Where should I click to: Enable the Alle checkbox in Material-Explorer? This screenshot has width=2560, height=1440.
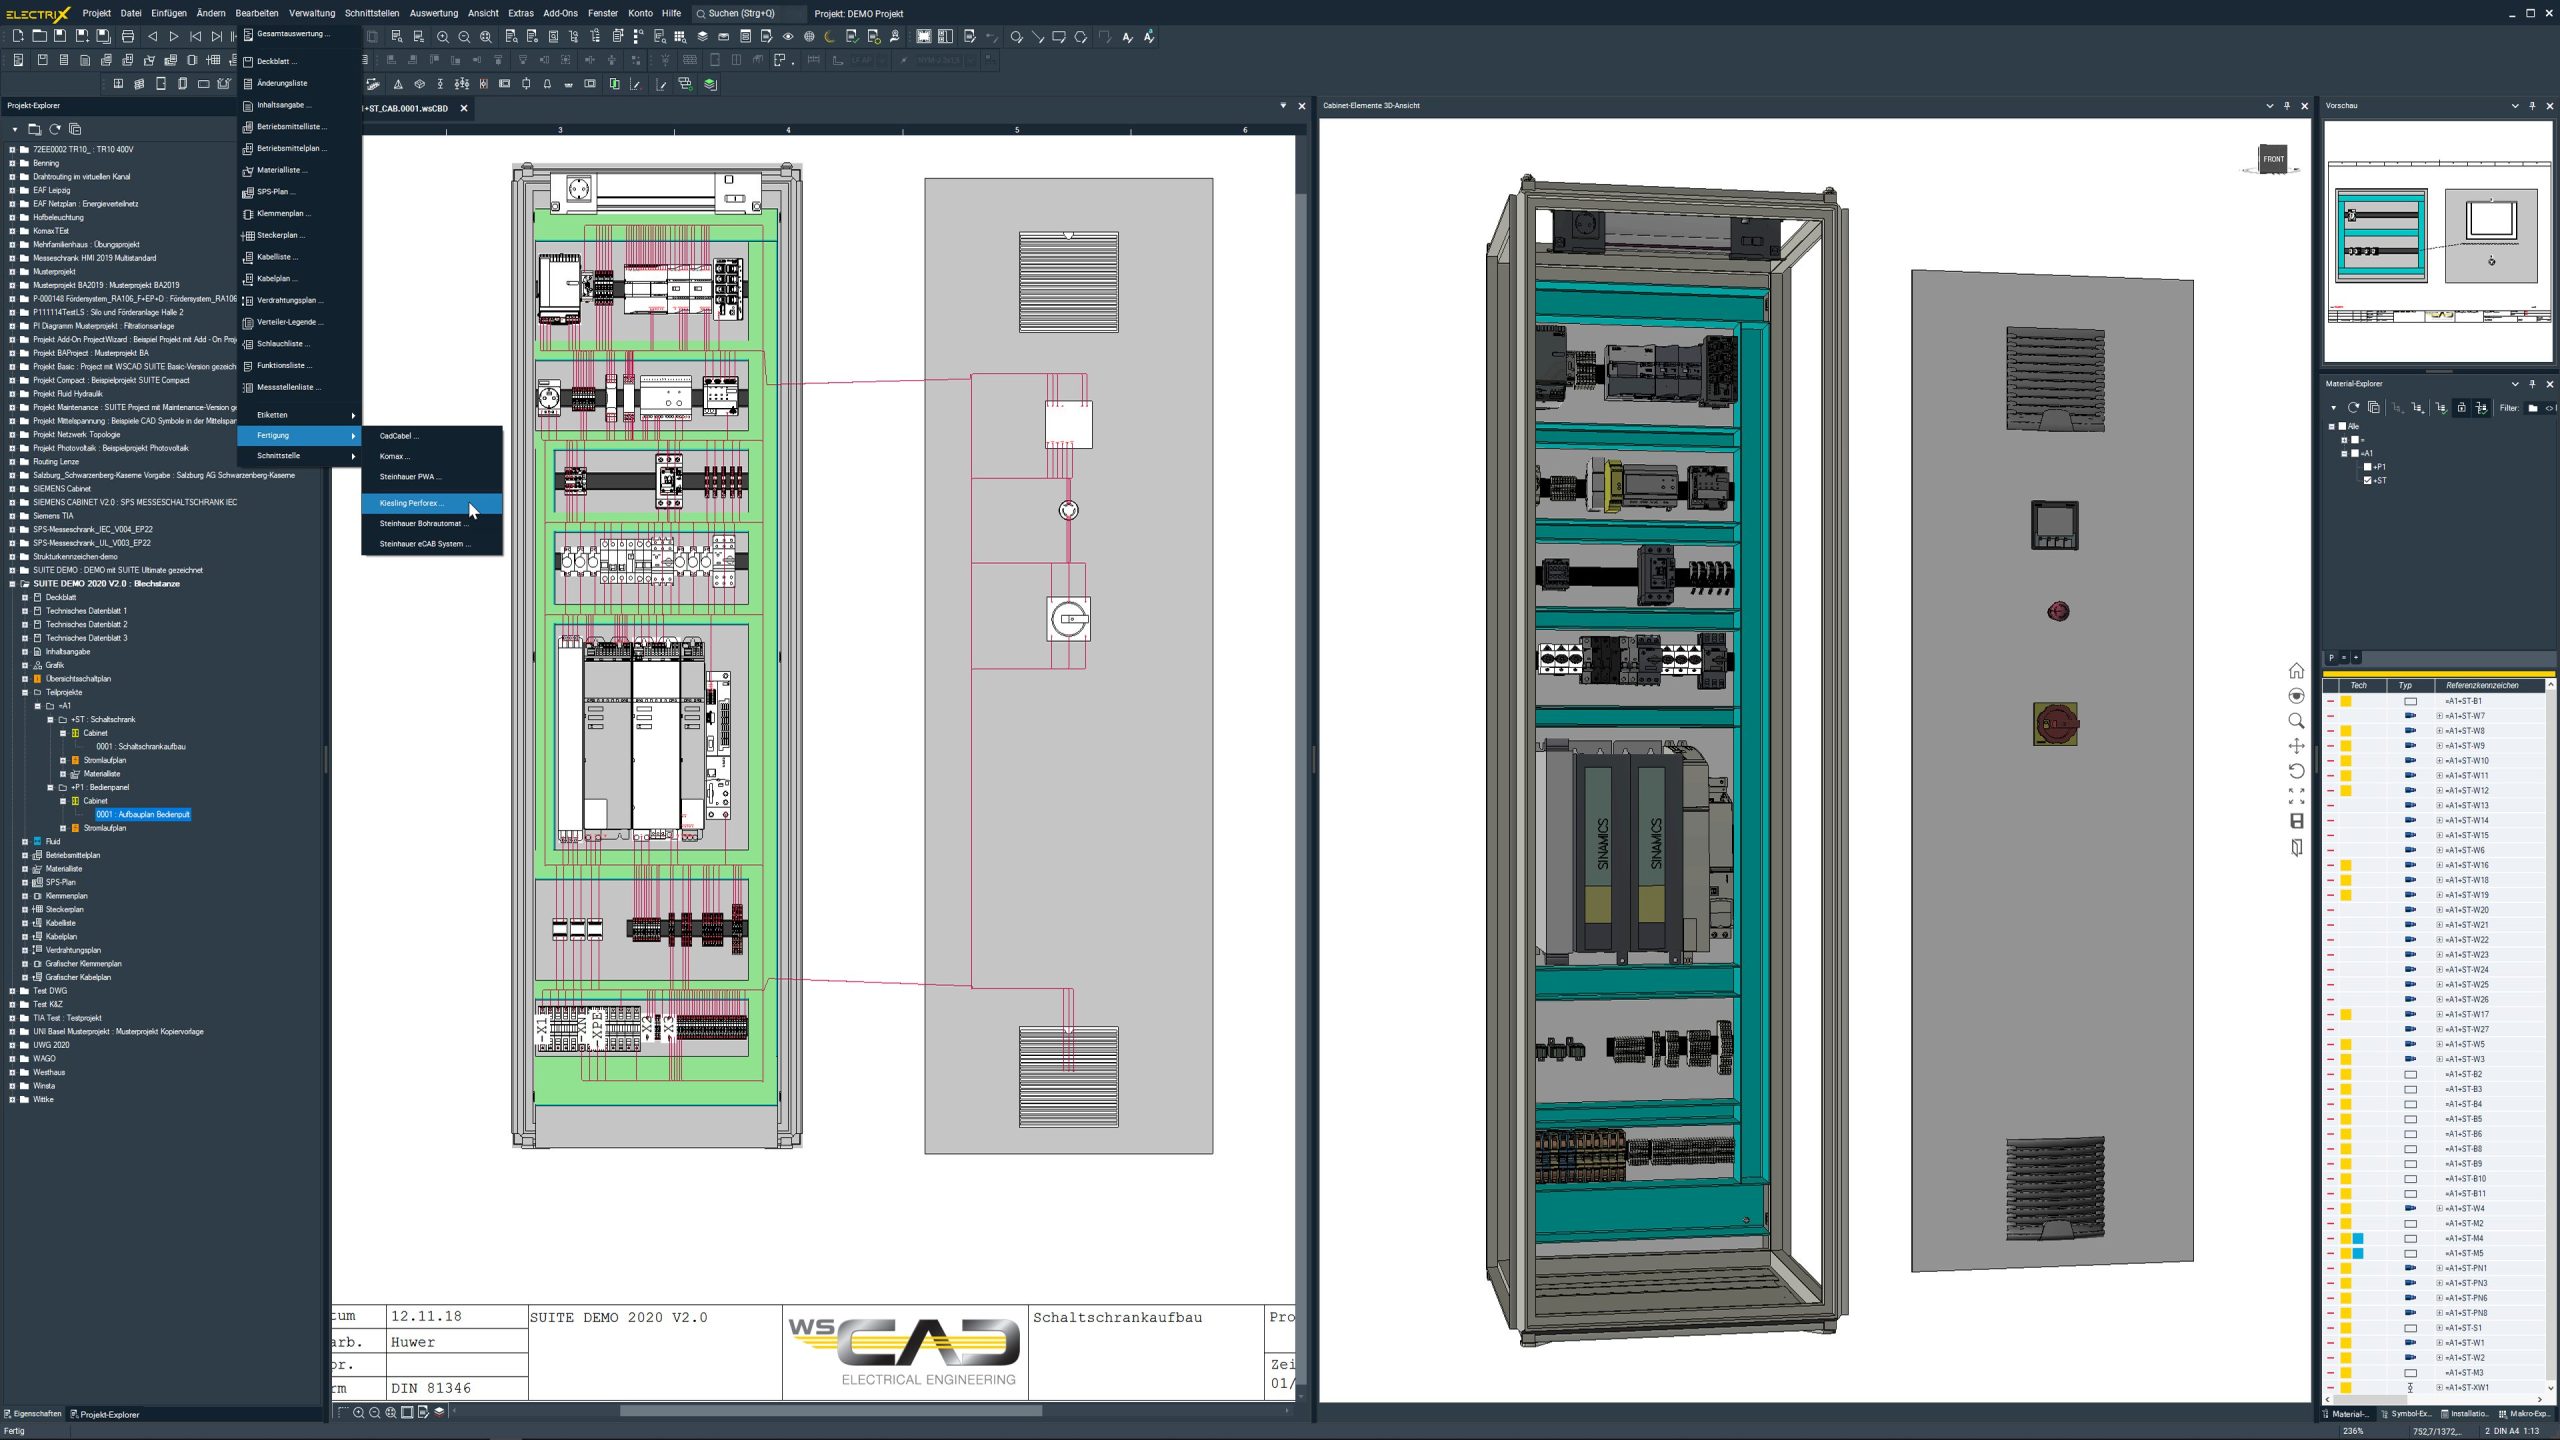tap(2343, 426)
